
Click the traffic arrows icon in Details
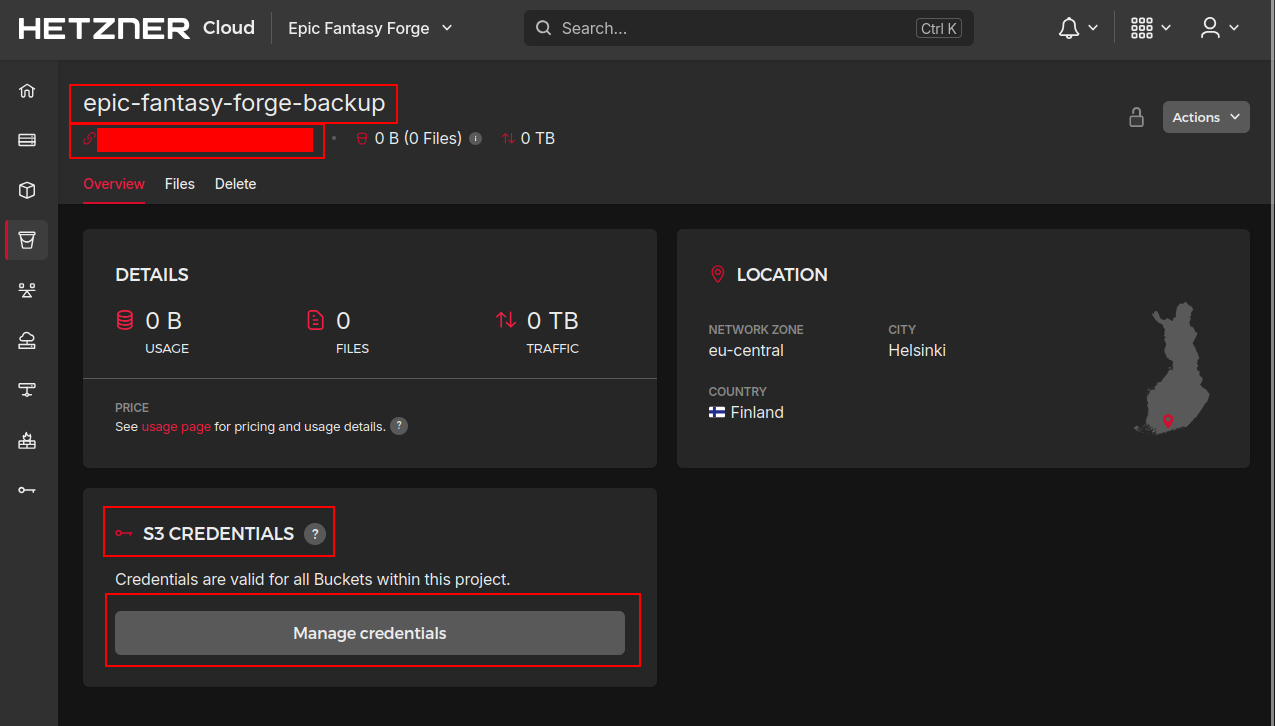(506, 321)
